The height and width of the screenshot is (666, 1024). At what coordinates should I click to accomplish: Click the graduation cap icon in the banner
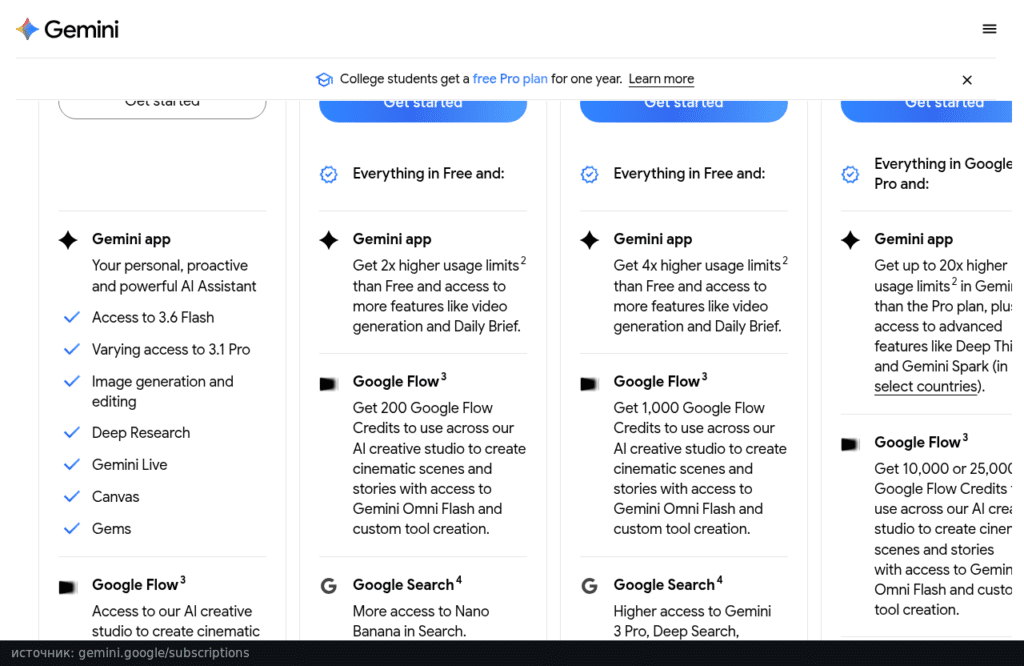(x=325, y=79)
